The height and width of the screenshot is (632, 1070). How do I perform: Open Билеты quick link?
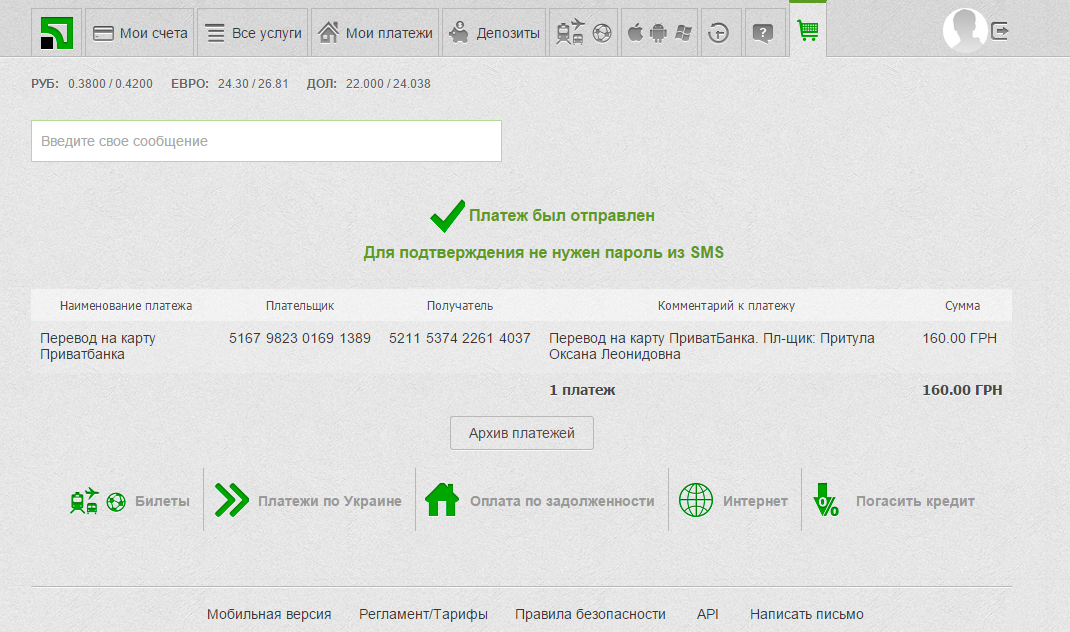pos(129,501)
